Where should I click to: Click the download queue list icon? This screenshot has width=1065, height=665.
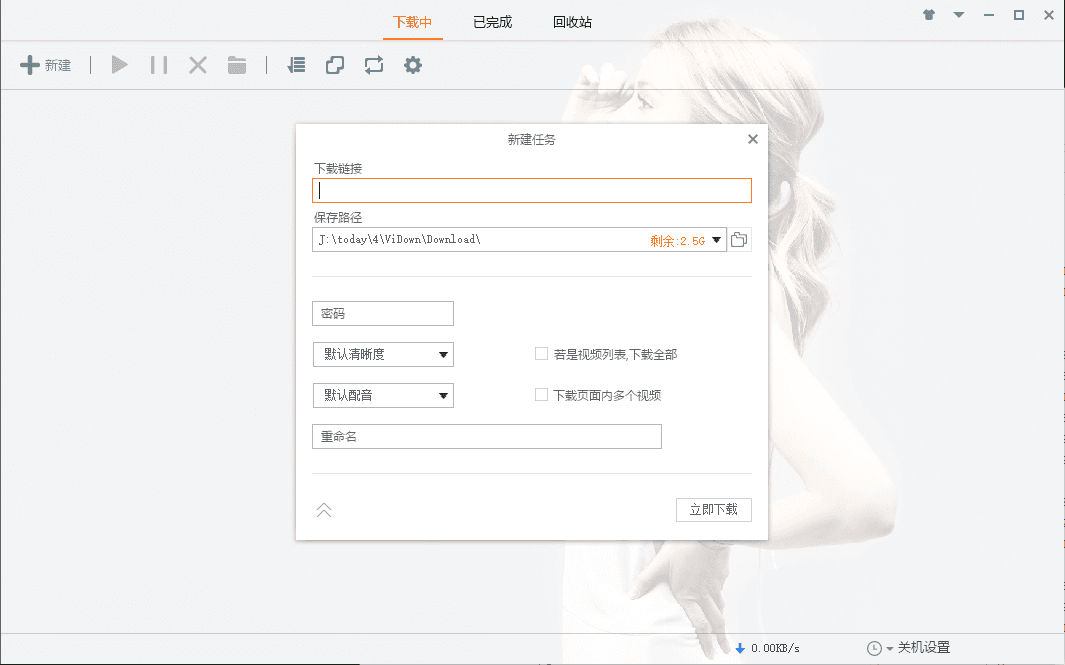295,65
